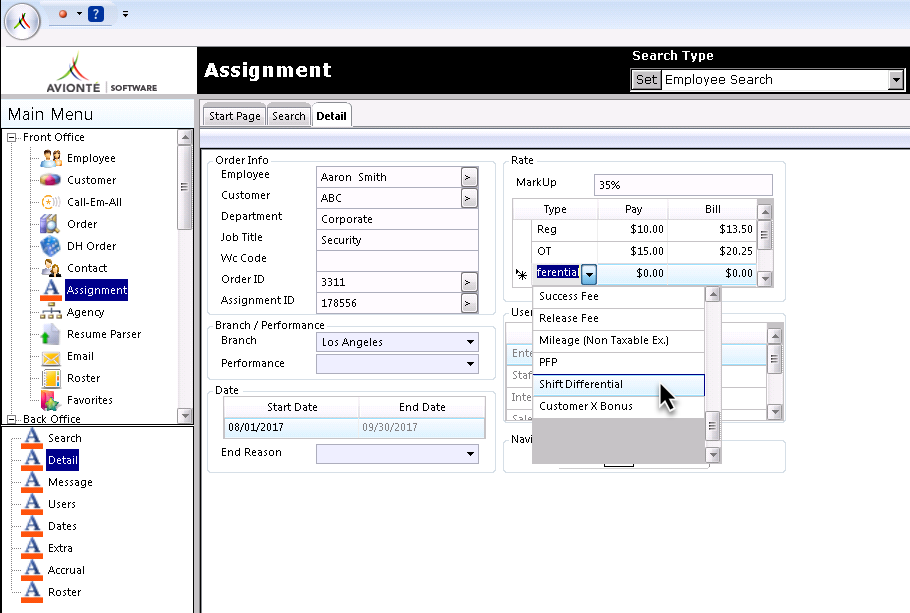Choose Success Fee from the list
The height and width of the screenshot is (613, 910).
[619, 297]
